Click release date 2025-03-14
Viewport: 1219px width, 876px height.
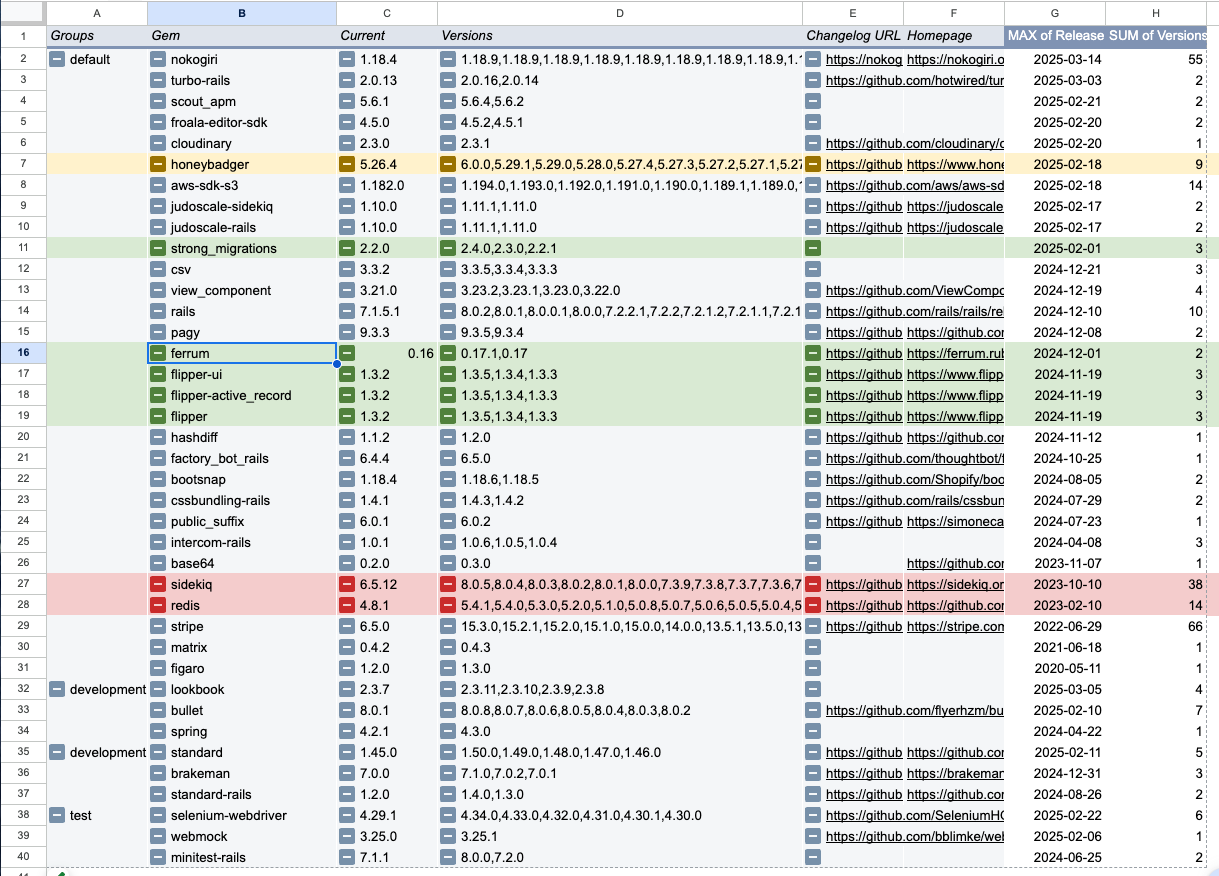1068,60
